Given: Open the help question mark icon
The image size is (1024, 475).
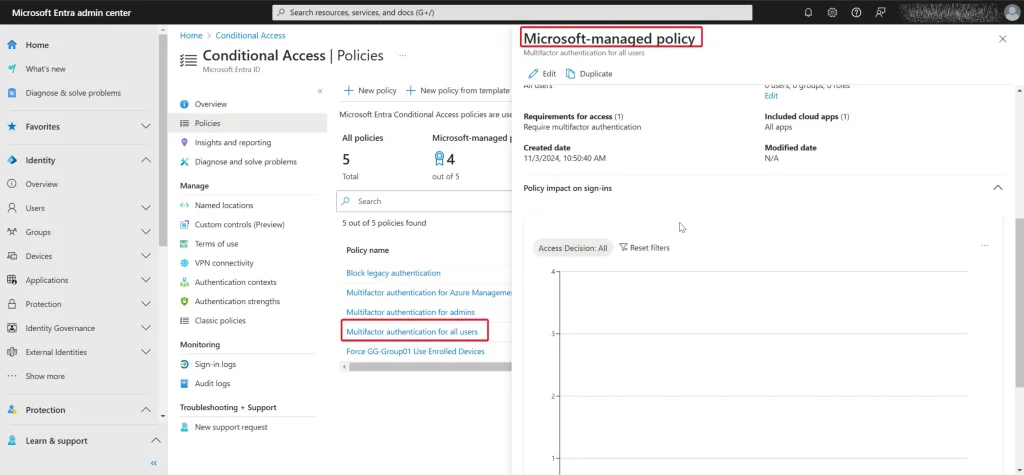Looking at the screenshot, I should [x=856, y=12].
